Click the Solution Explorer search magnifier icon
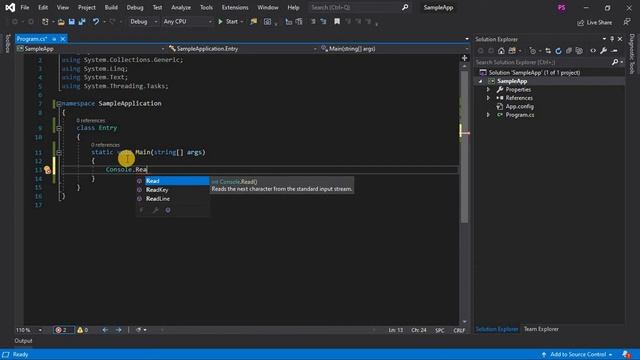 pyautogui.click(x=615, y=62)
